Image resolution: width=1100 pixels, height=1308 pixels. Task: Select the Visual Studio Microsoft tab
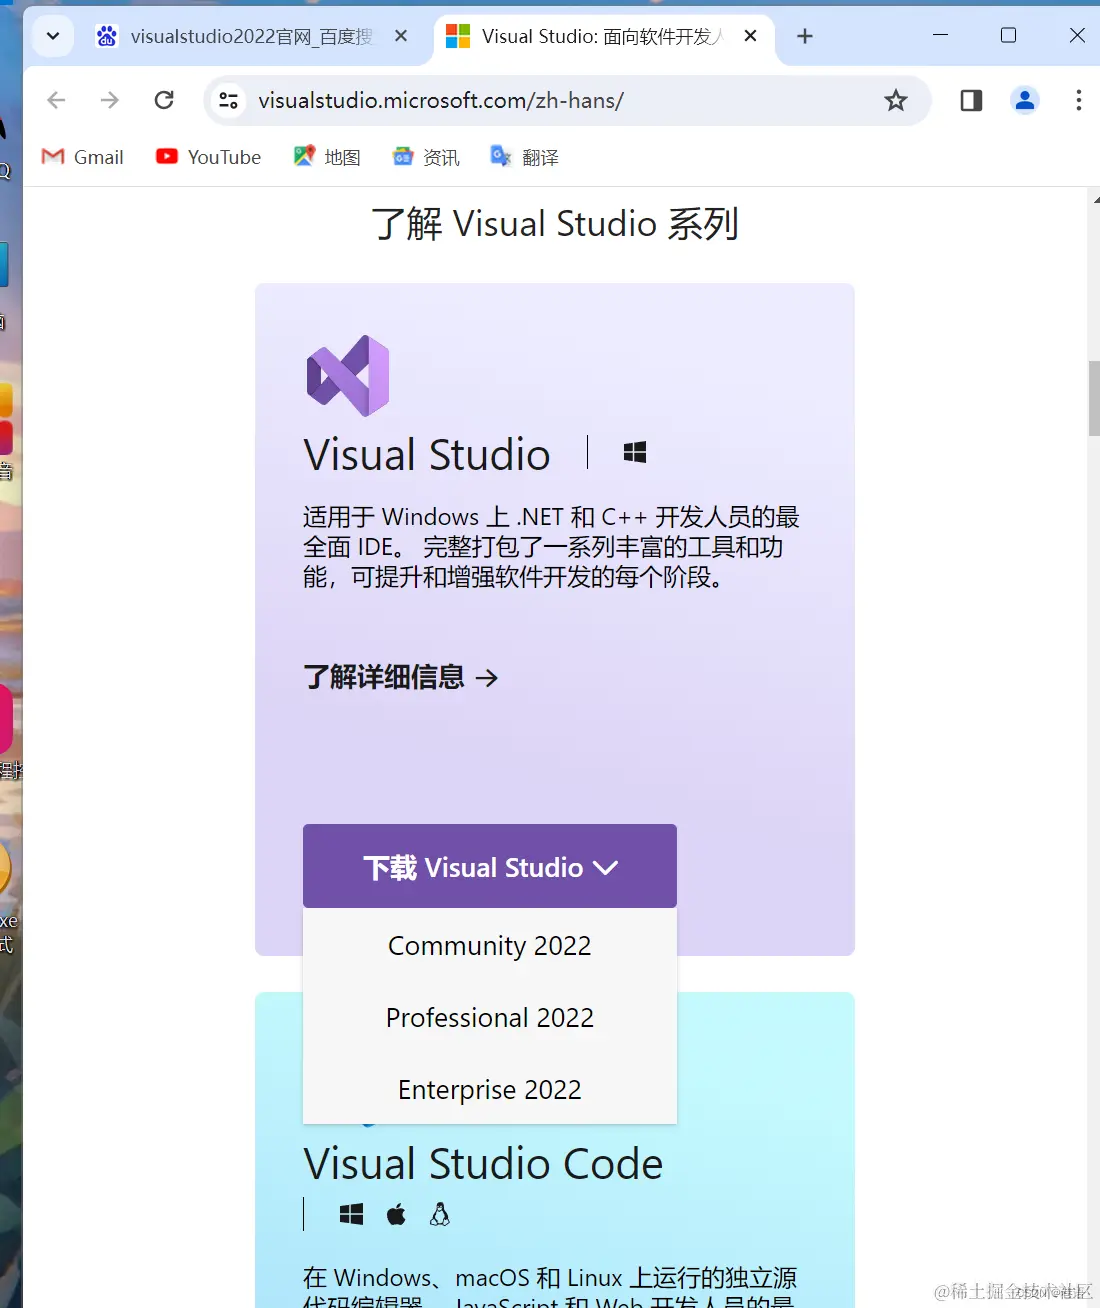(600, 37)
